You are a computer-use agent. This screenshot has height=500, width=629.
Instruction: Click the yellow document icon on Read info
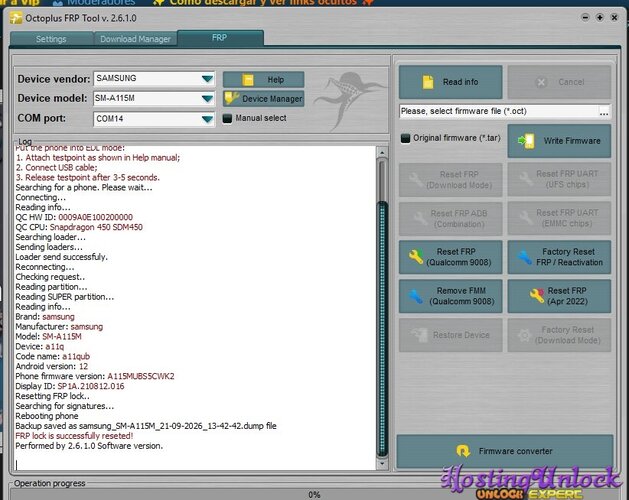pos(428,82)
